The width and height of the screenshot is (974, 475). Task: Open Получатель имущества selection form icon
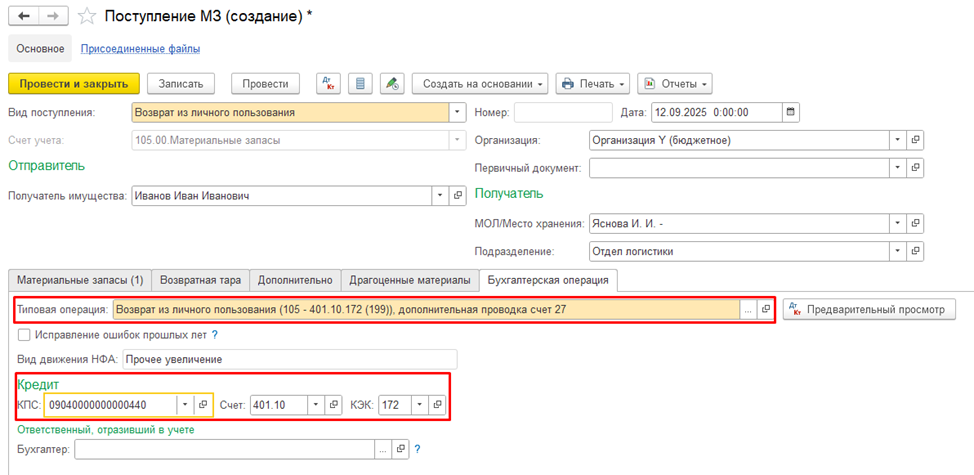coord(457,195)
